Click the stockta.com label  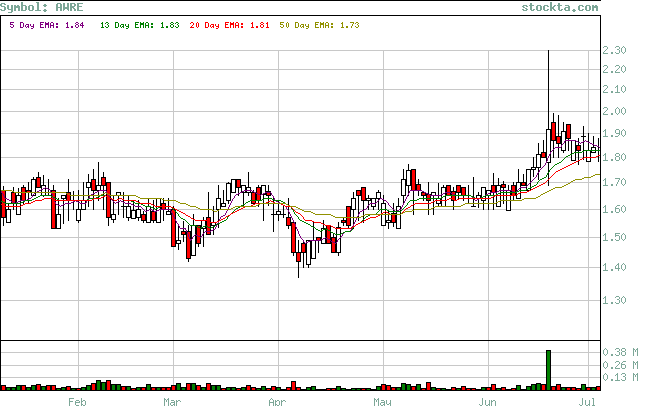[560, 7]
